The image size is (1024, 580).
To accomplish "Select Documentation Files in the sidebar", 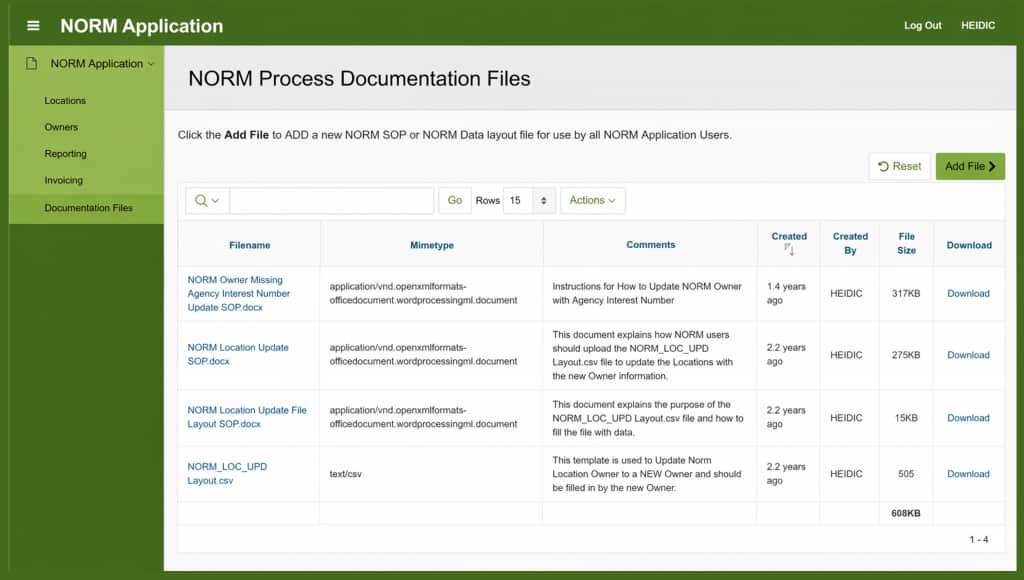I will (x=88, y=208).
